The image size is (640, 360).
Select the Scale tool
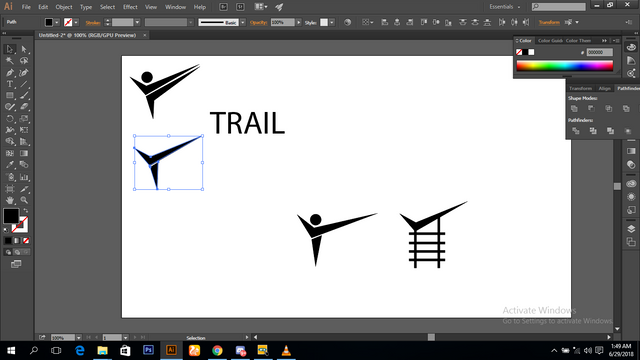(x=24, y=119)
